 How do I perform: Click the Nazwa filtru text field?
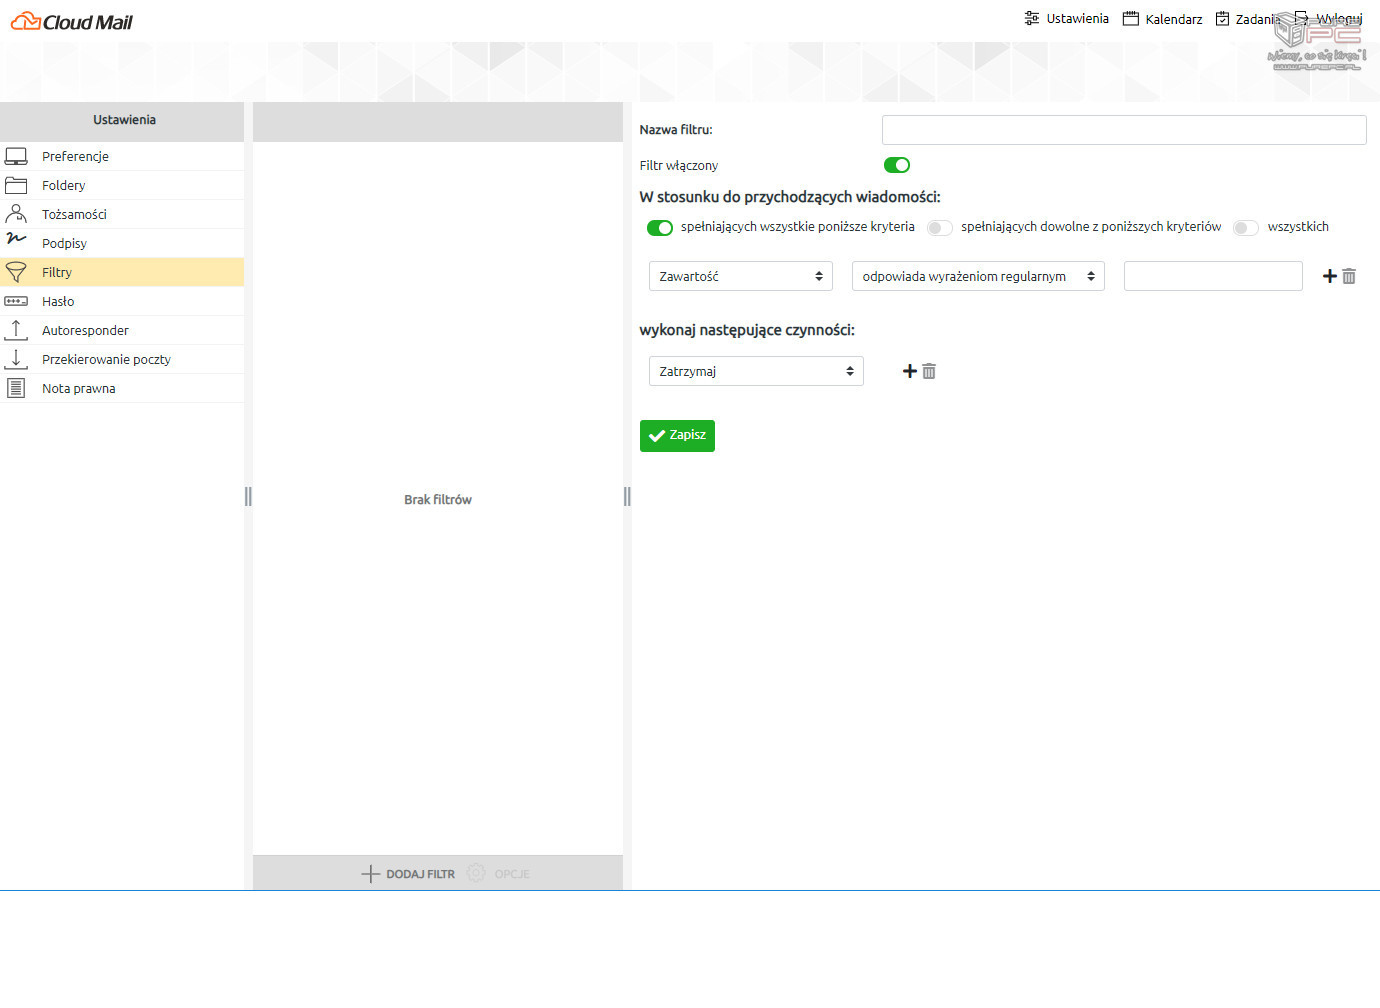pyautogui.click(x=1123, y=130)
